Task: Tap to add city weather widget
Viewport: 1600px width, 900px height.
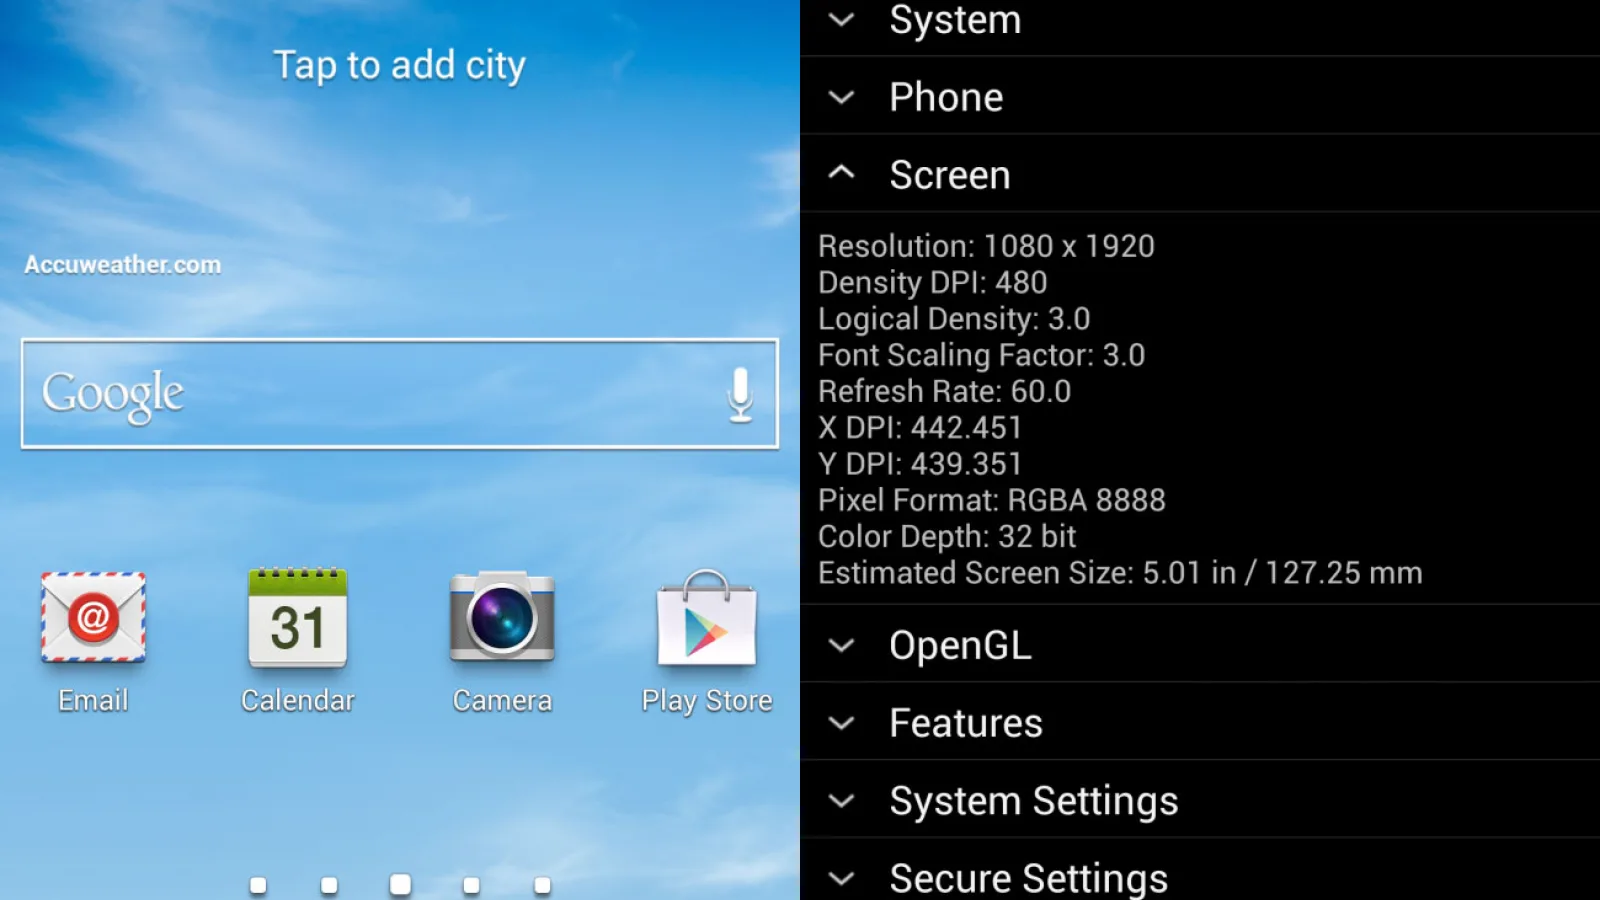Action: click(400, 66)
